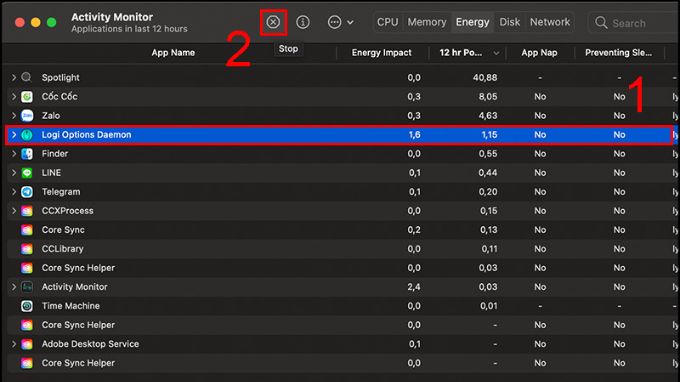The image size is (680, 382).
Task: Select the Energy tab
Action: (472, 22)
